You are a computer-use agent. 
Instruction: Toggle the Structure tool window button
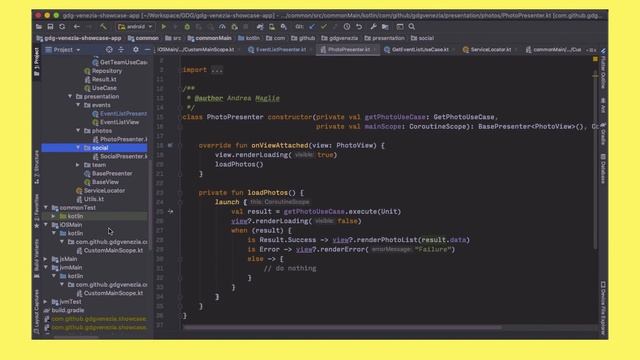click(x=36, y=167)
